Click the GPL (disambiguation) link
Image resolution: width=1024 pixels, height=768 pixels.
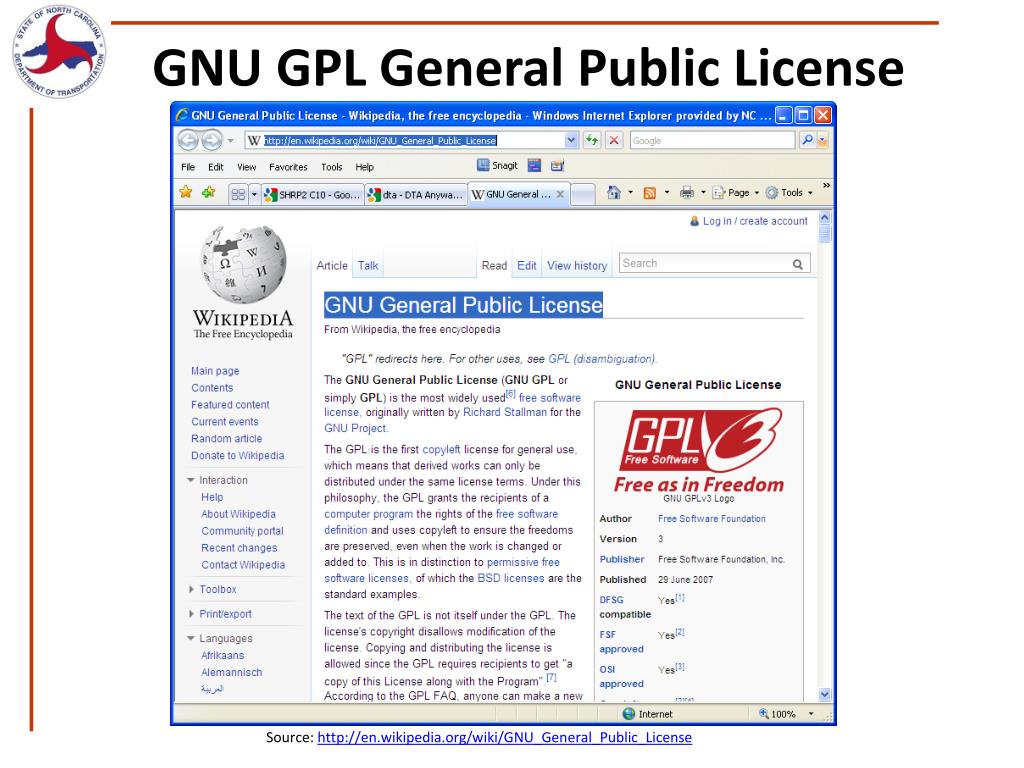602,359
